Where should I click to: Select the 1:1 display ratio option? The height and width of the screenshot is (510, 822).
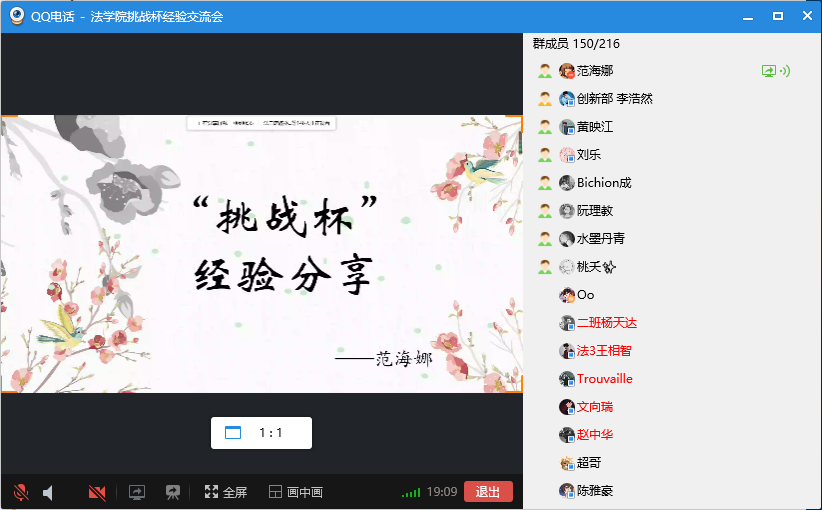(271, 433)
